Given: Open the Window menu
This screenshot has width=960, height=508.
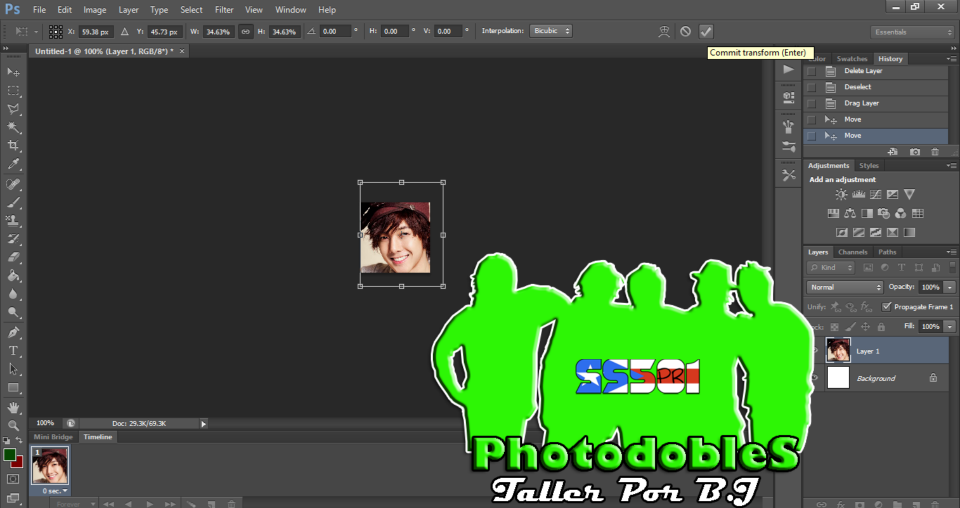Looking at the screenshot, I should pyautogui.click(x=290, y=10).
